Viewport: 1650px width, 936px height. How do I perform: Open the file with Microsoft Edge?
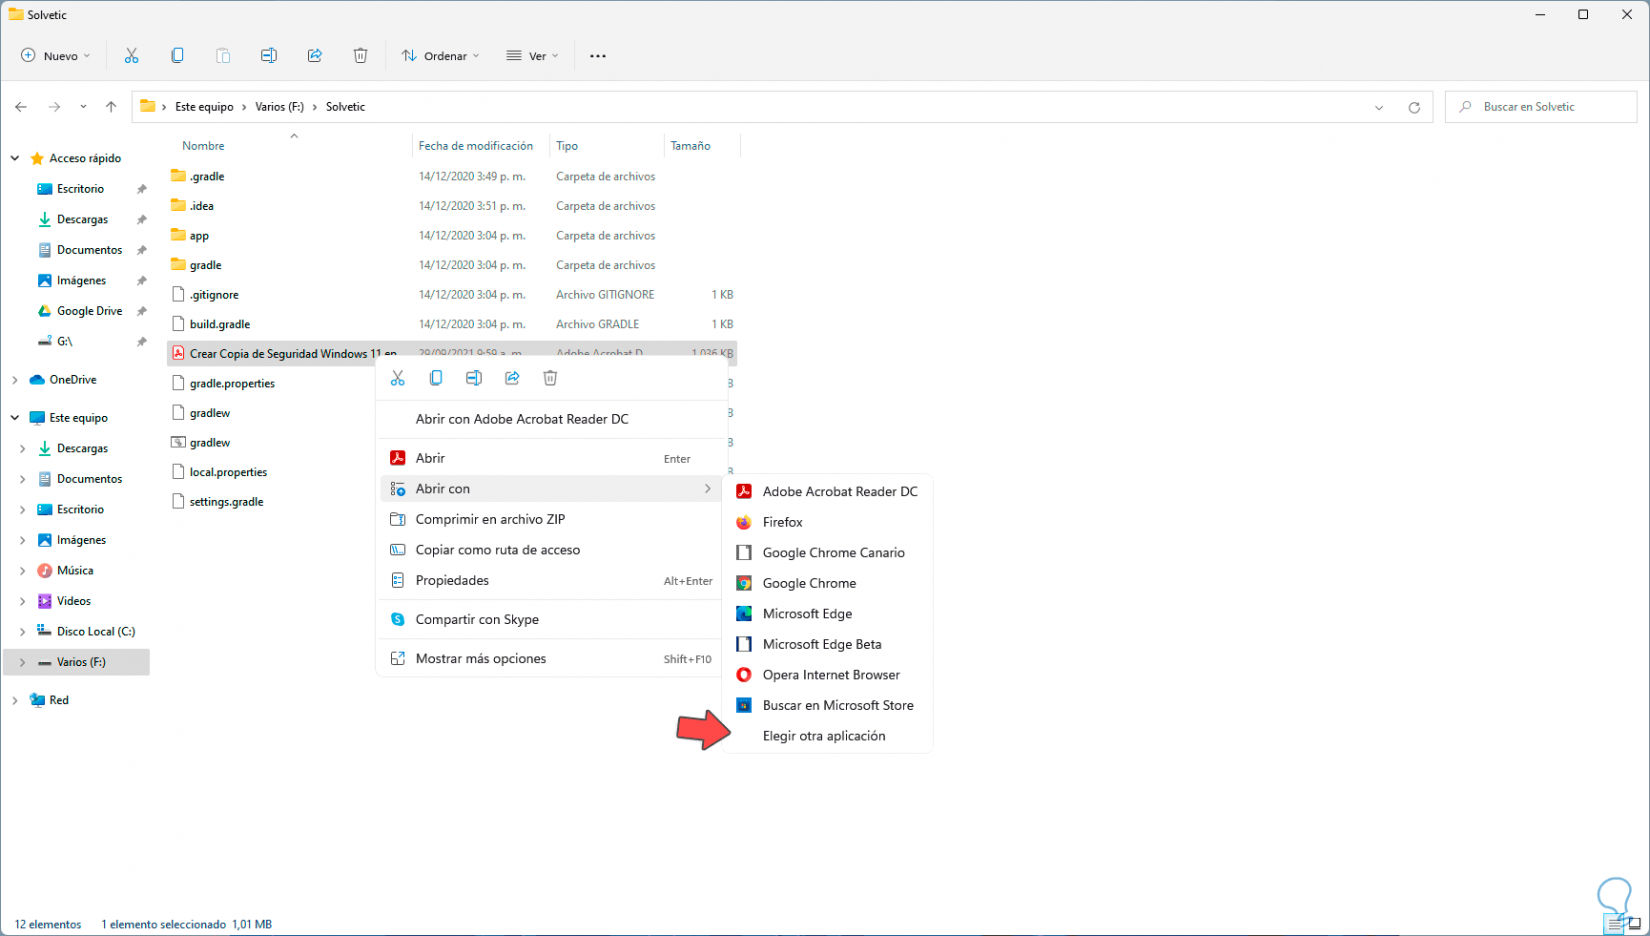coord(827,614)
